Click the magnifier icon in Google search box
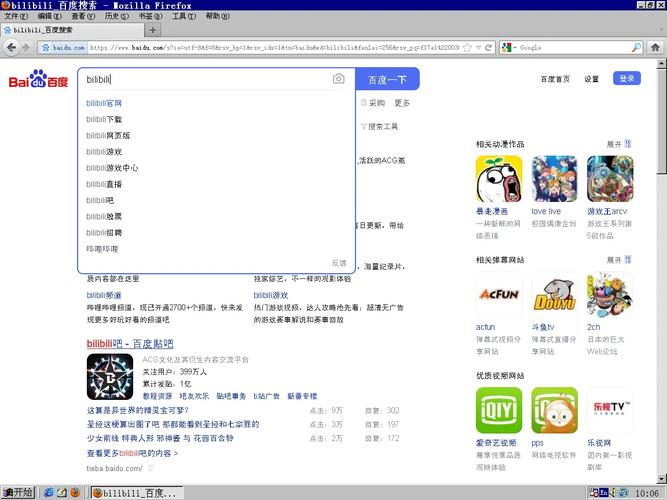The height and width of the screenshot is (500, 667). 636,48
